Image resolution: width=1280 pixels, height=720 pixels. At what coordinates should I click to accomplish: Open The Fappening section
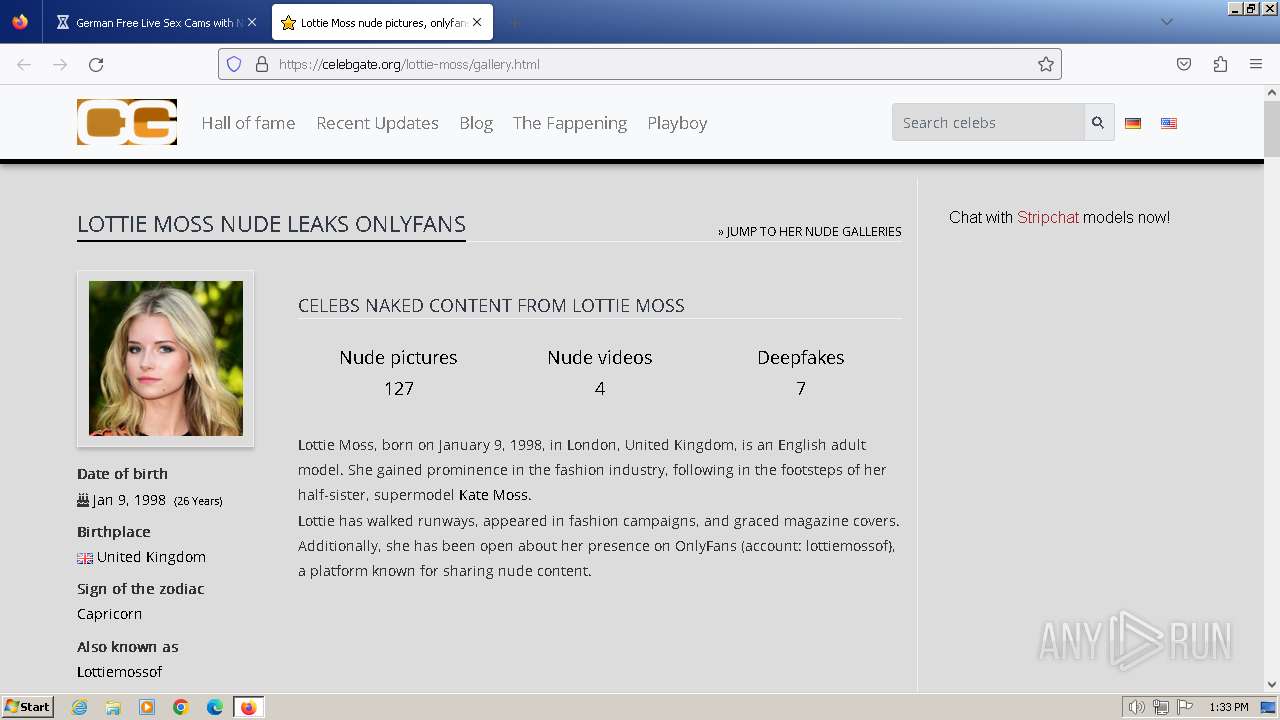tap(570, 123)
